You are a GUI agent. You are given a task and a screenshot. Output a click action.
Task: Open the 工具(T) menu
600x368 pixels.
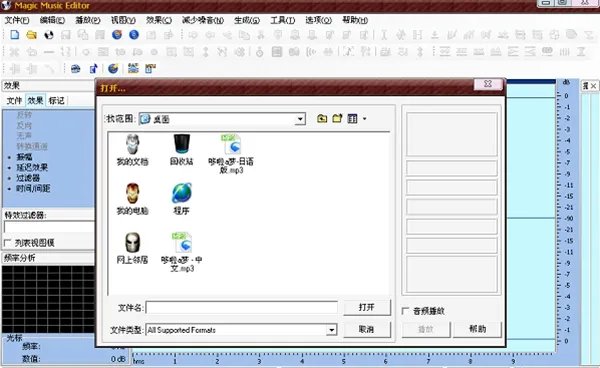pos(283,20)
